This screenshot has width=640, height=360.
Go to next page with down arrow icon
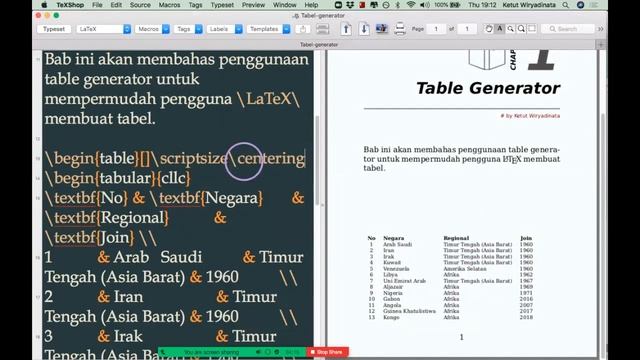364,29
